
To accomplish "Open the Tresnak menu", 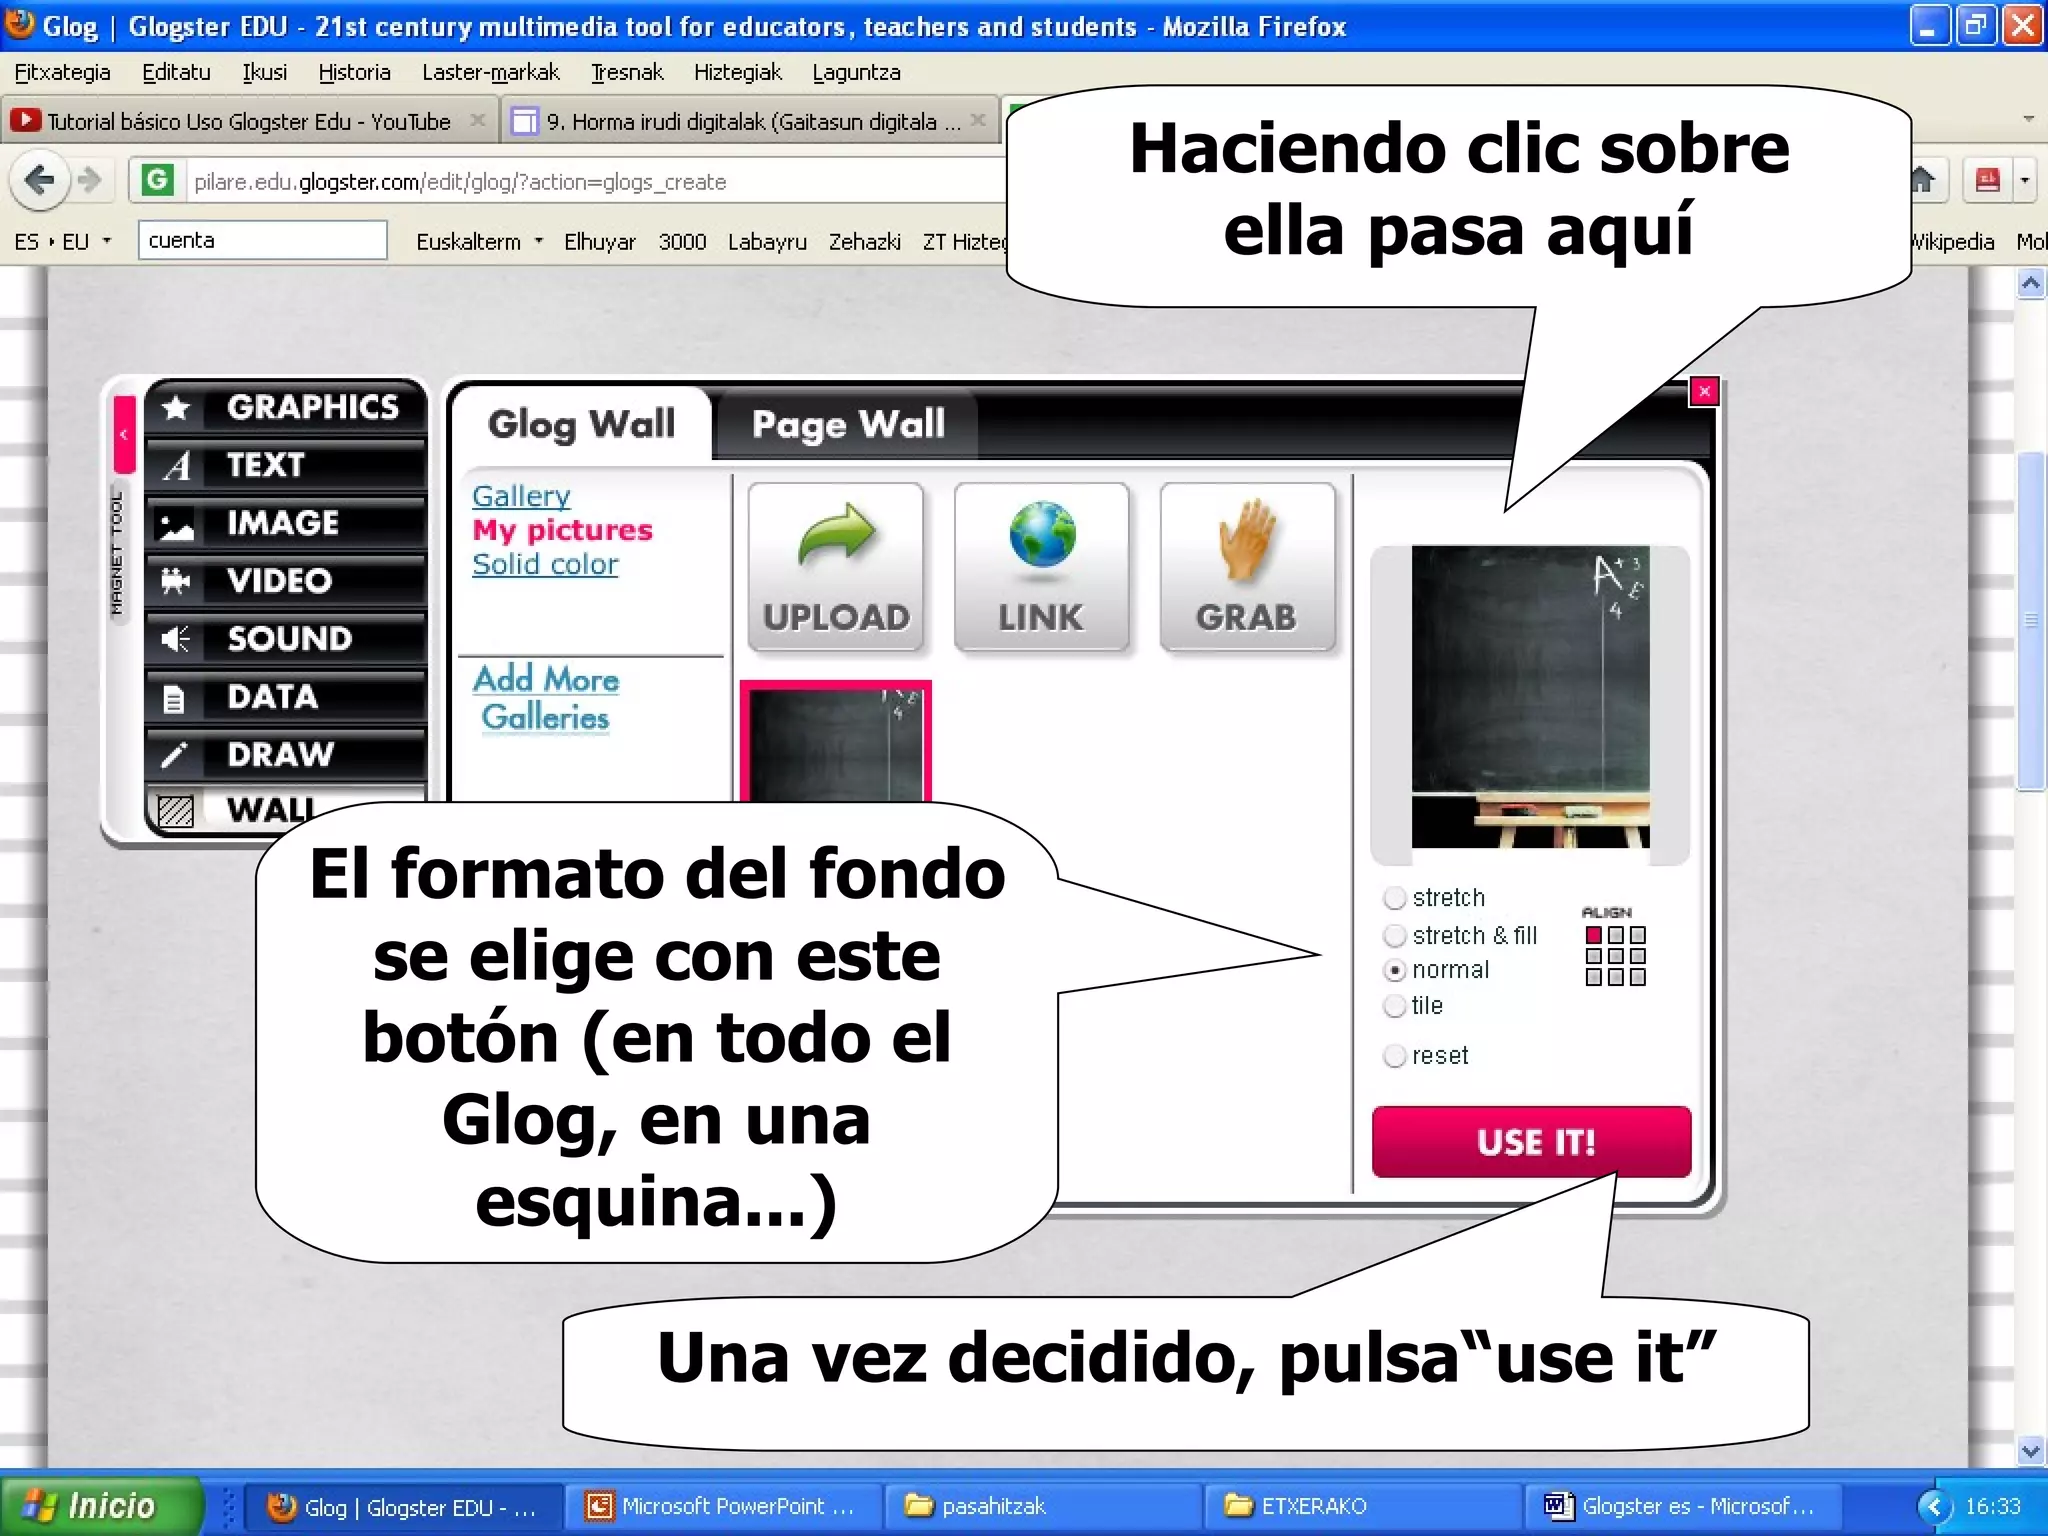I will pyautogui.click(x=627, y=72).
